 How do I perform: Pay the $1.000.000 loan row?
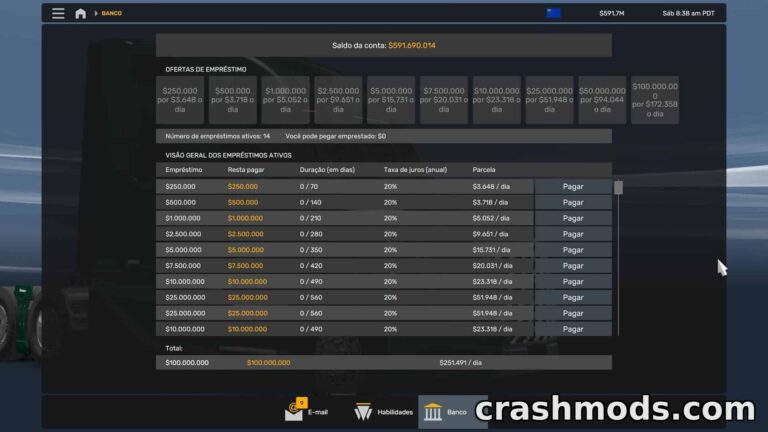coord(573,218)
